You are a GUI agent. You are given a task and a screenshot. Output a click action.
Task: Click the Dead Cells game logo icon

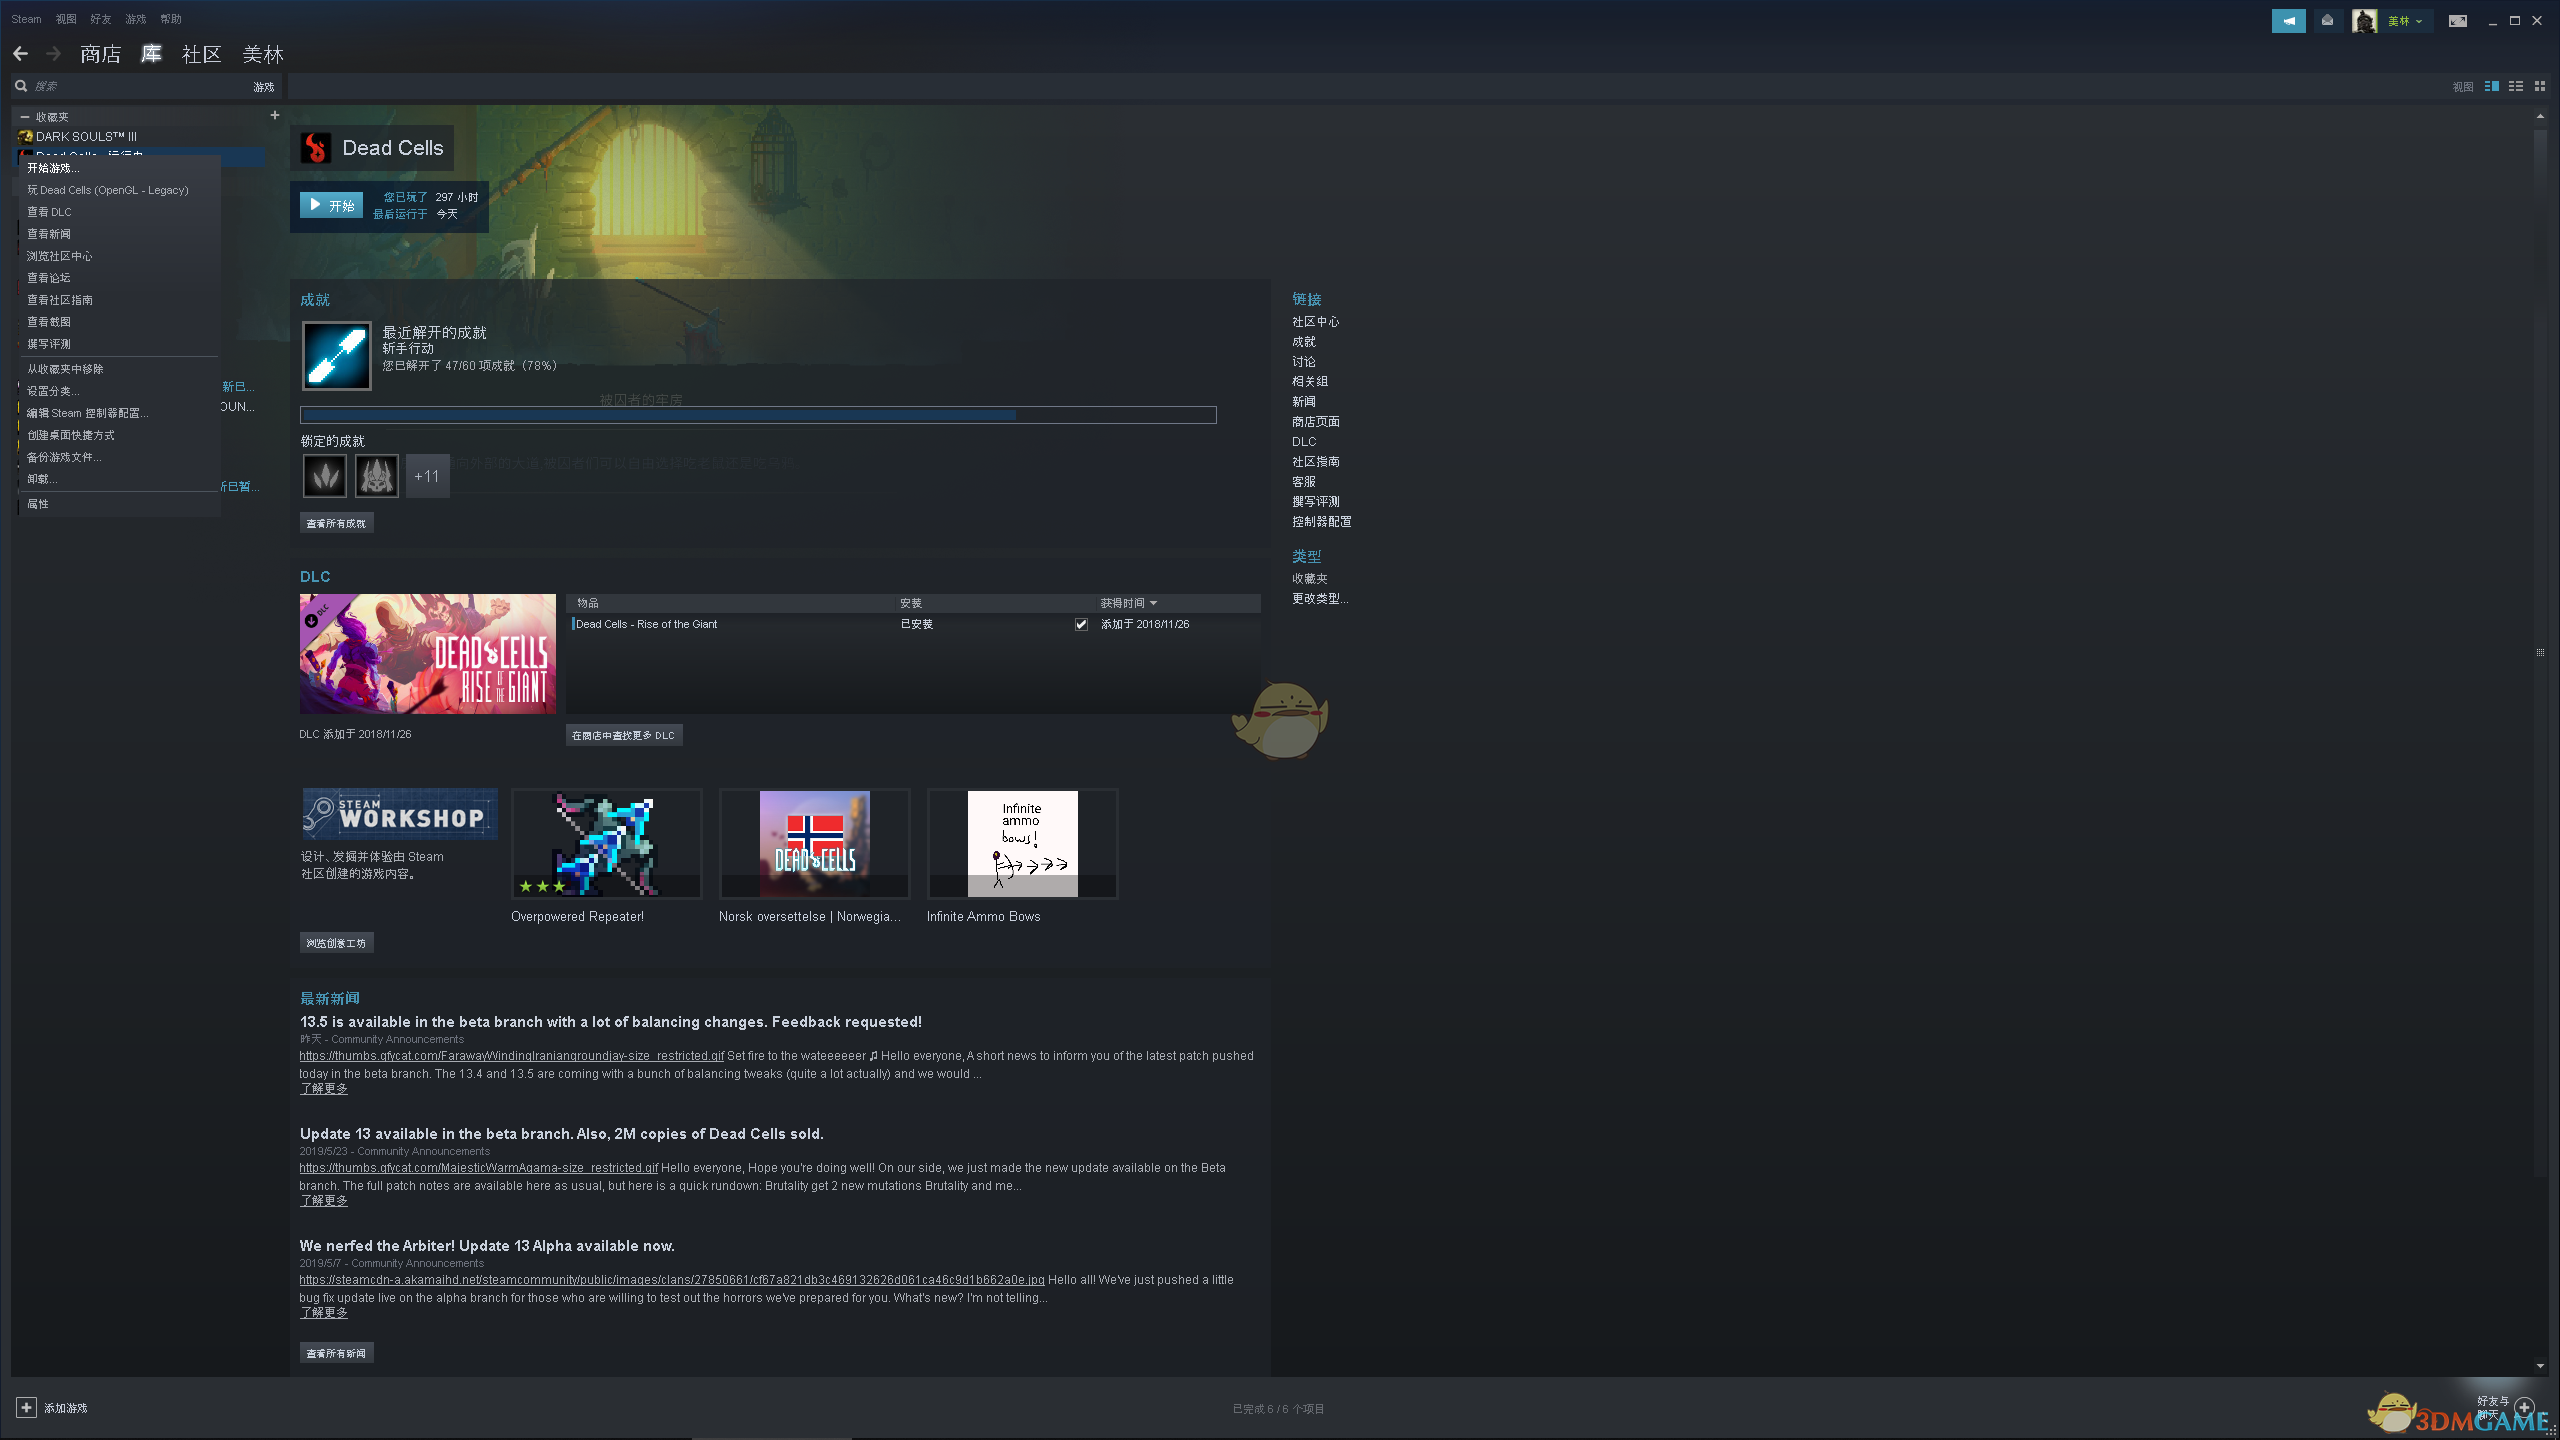click(316, 148)
